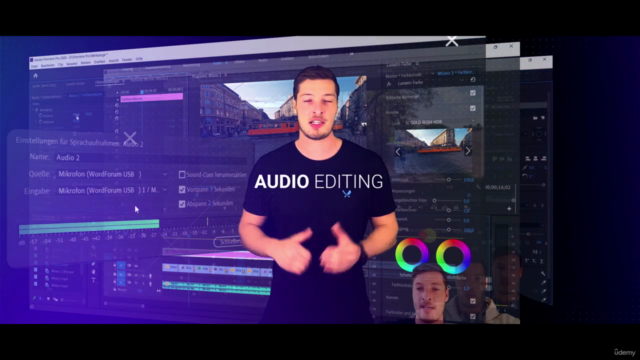Click the Milano 1 Farbkorrektur clip link

[x=455, y=73]
